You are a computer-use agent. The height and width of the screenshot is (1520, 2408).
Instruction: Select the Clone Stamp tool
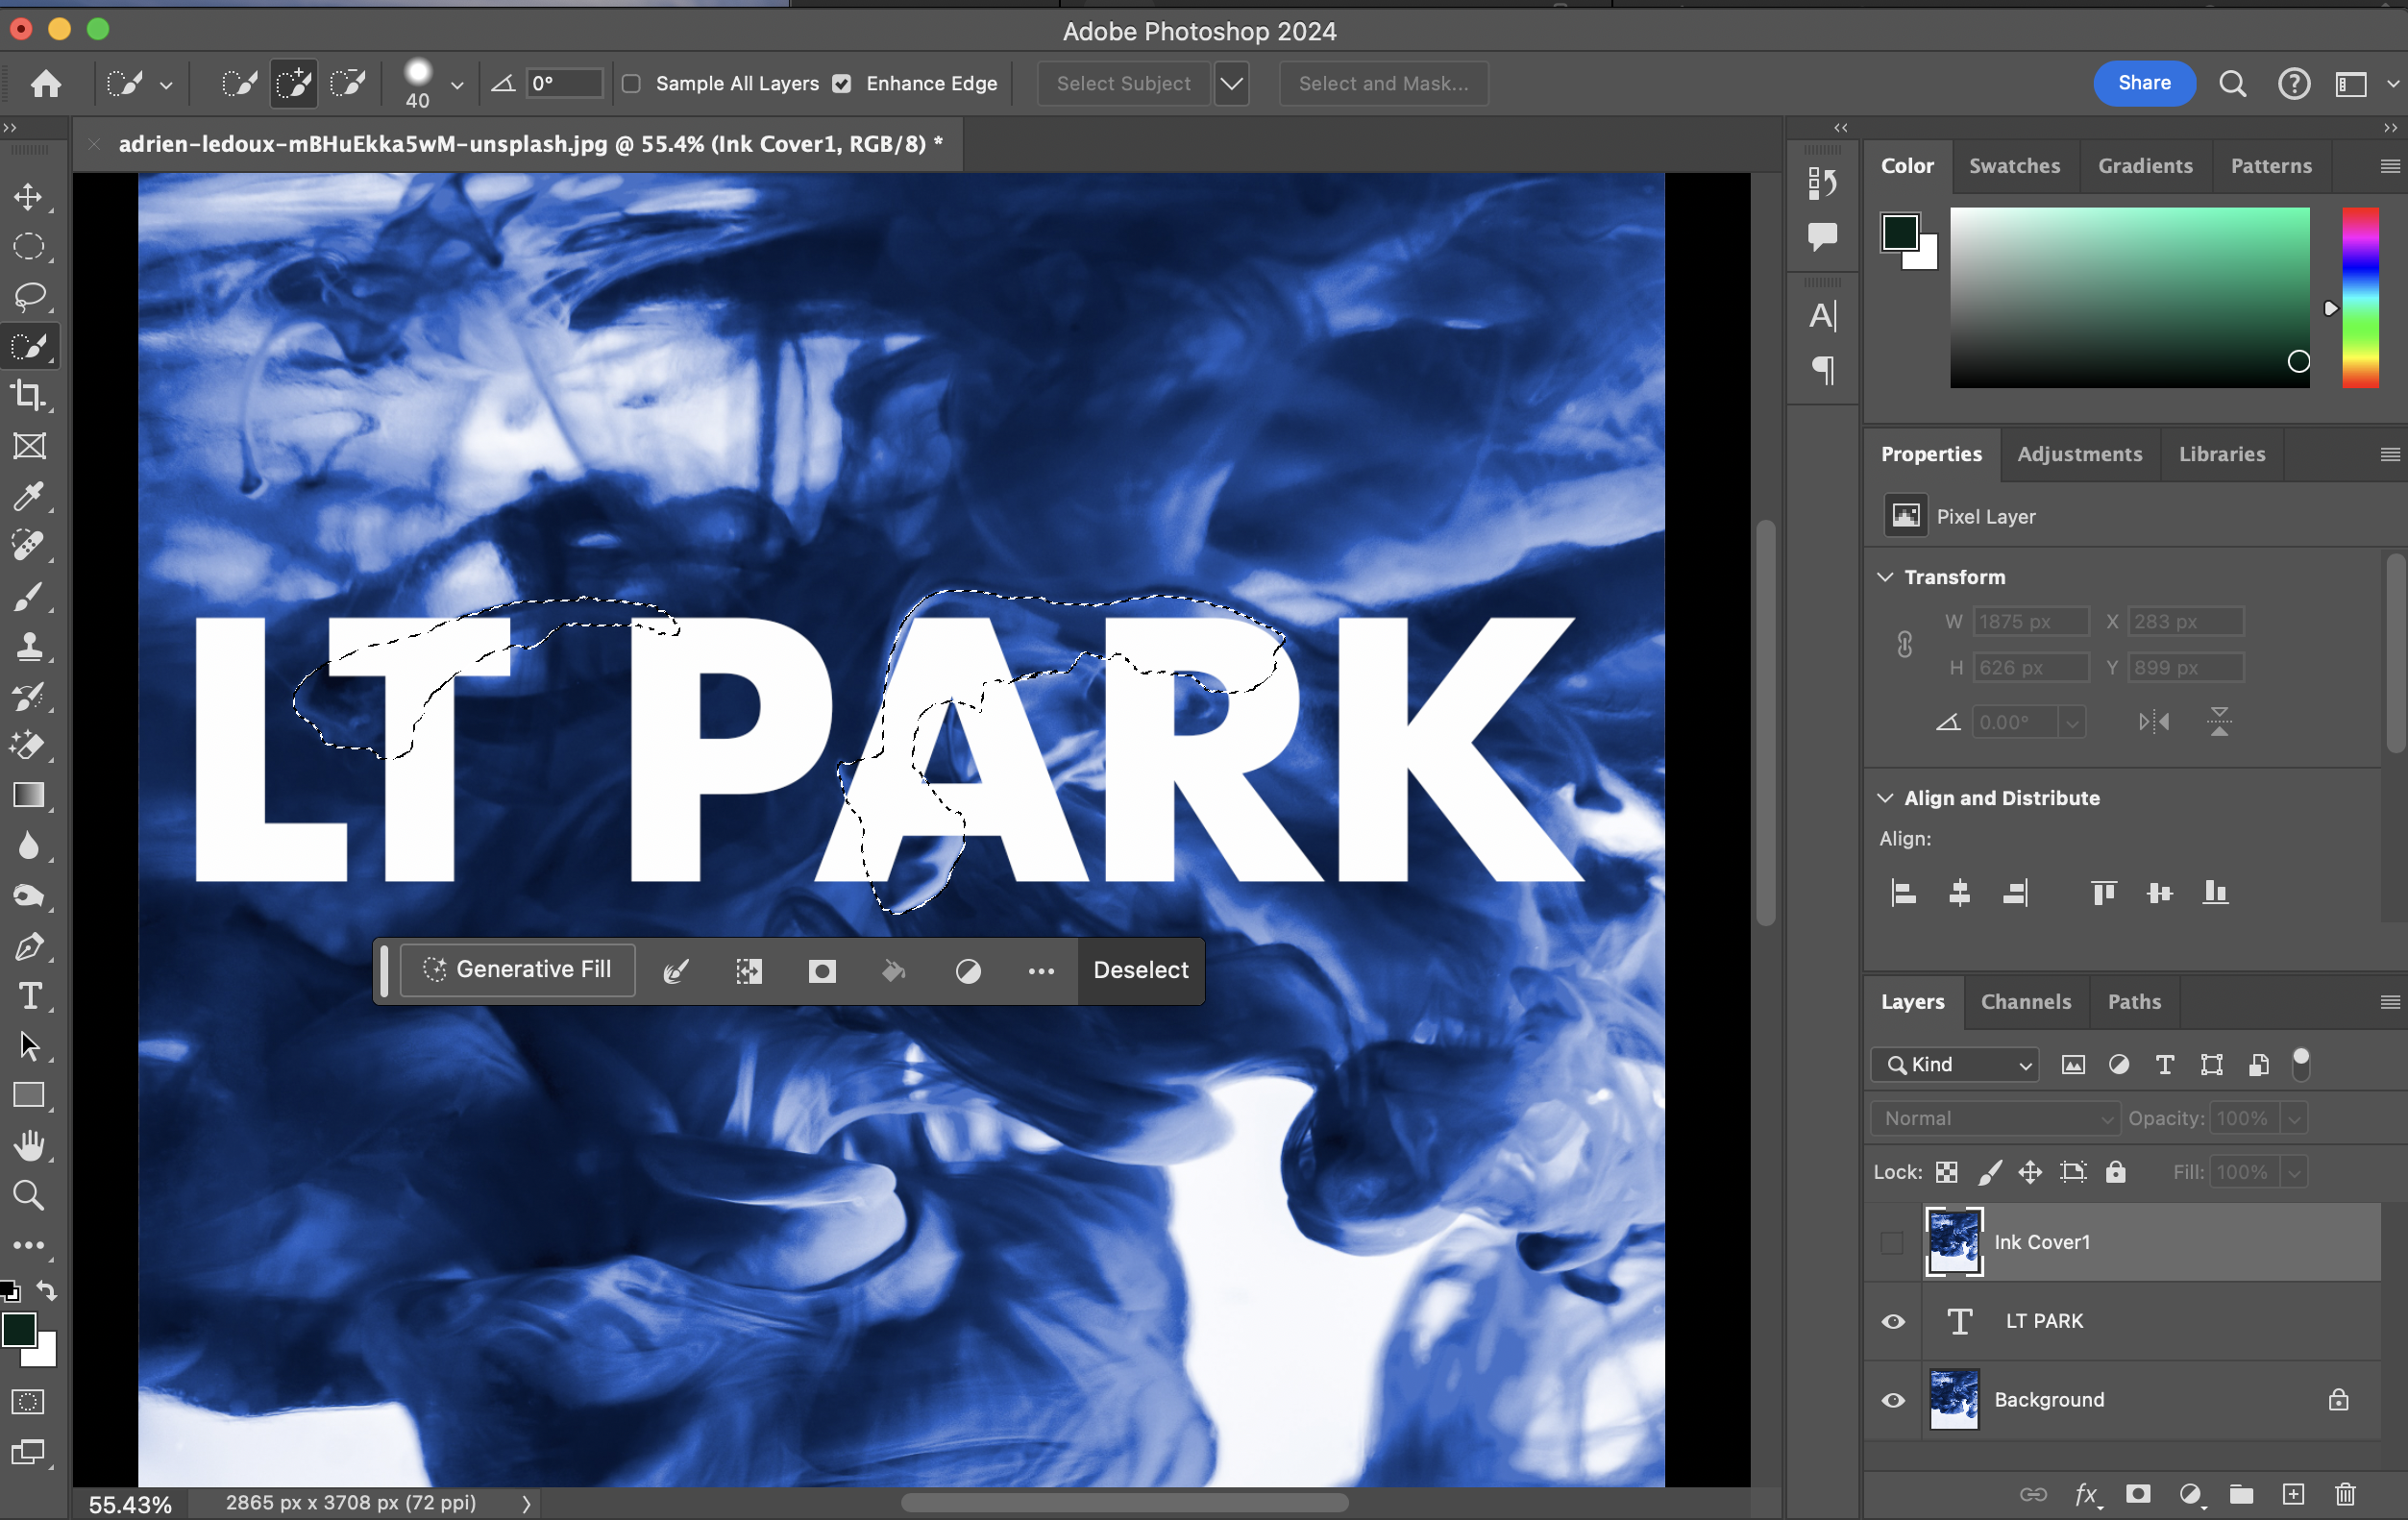pos(28,646)
